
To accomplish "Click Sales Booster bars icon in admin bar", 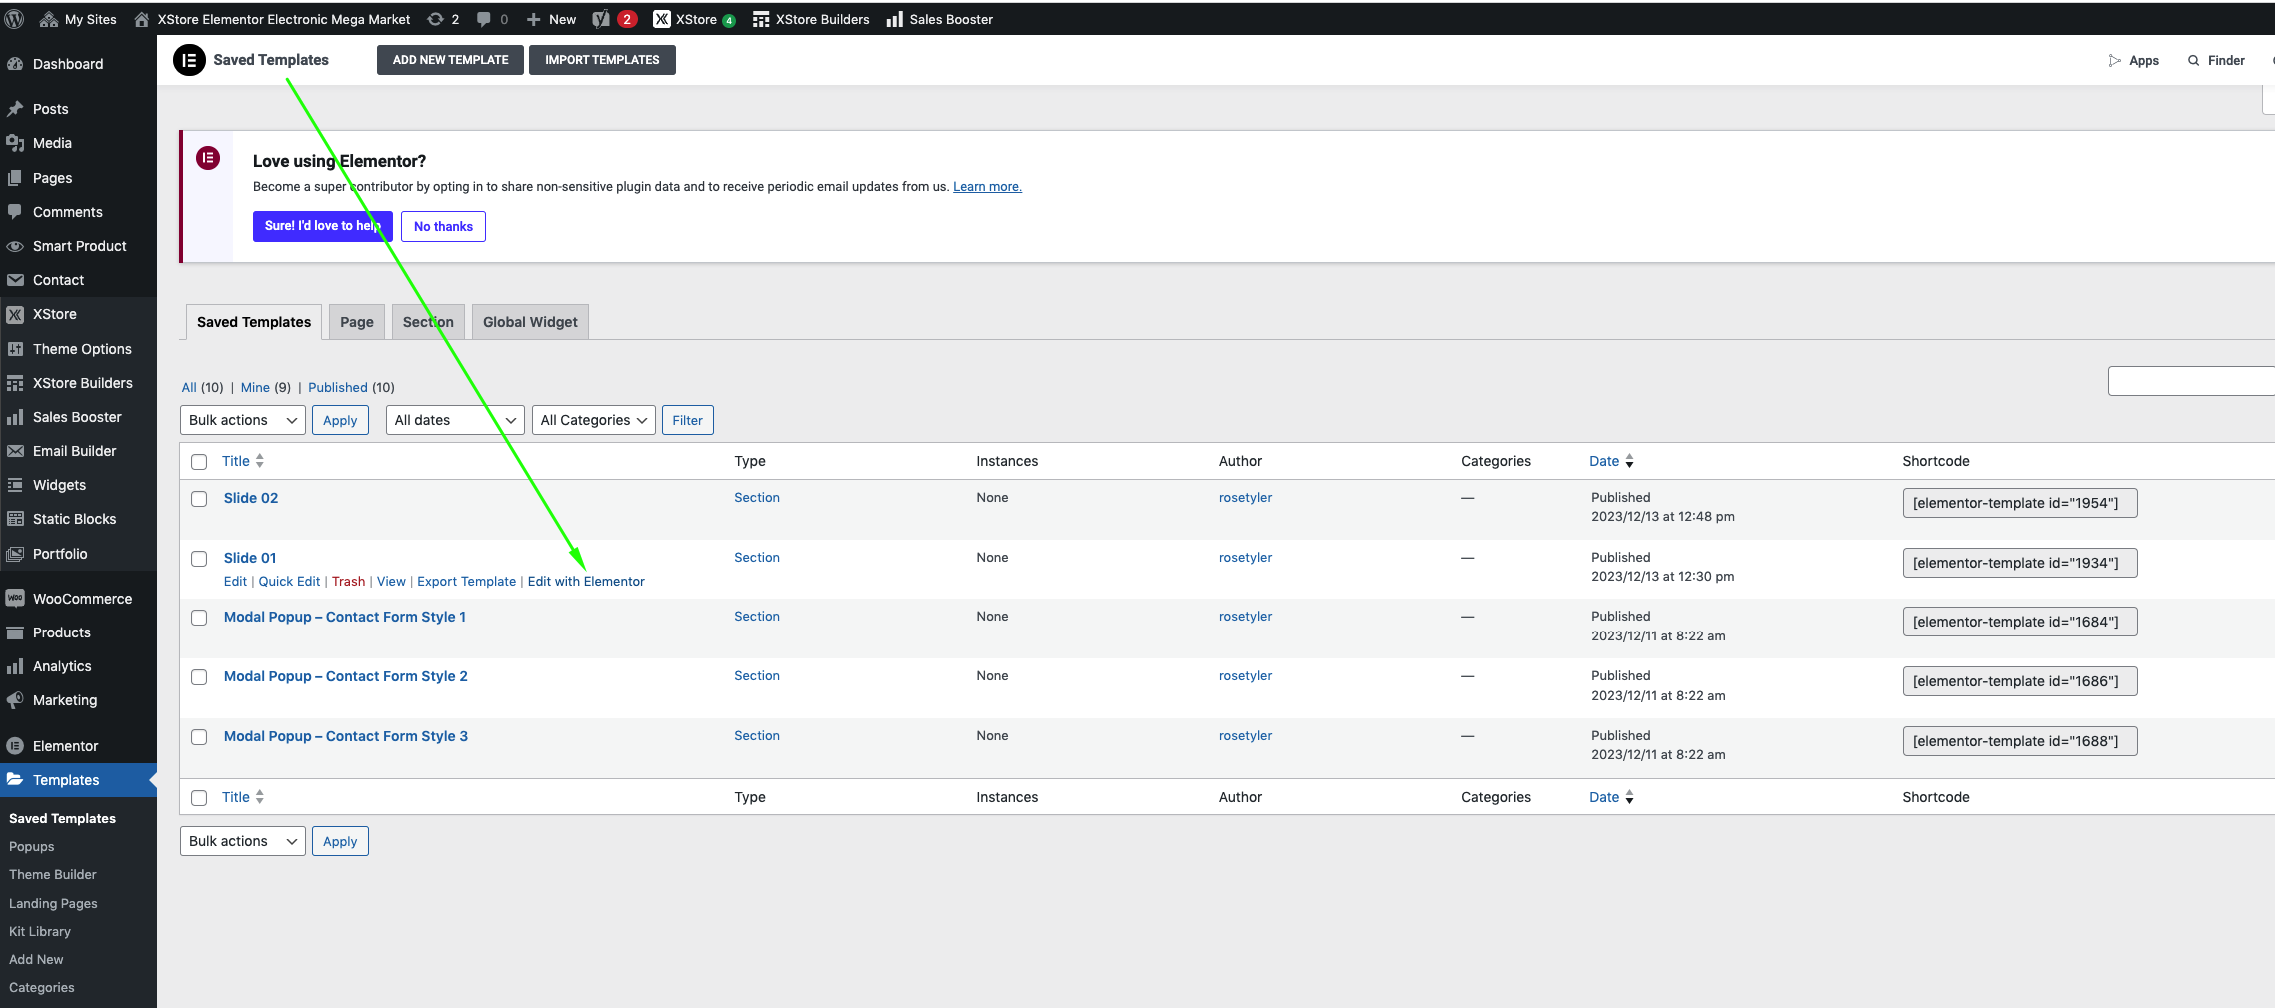I will coord(895,19).
